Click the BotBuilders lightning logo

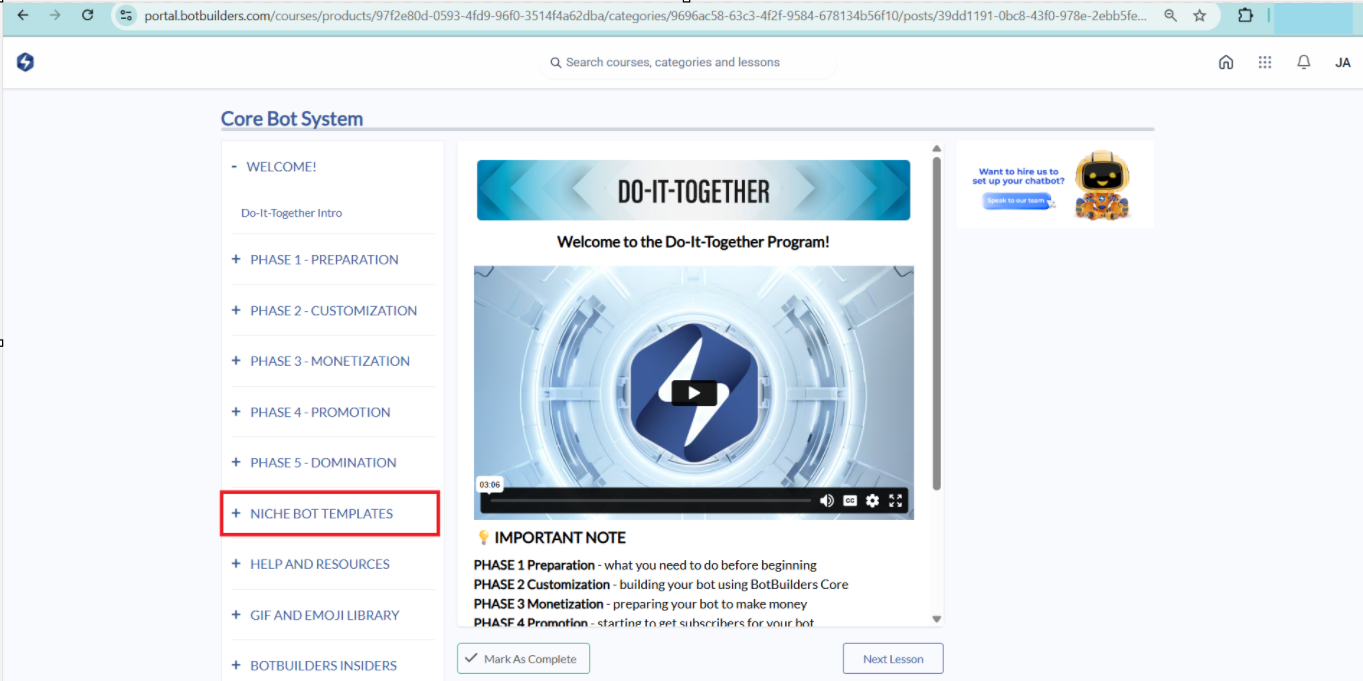pos(25,62)
